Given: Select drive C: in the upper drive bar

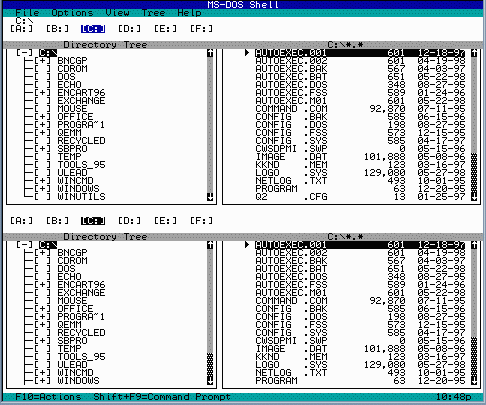Looking at the screenshot, I should (93, 29).
